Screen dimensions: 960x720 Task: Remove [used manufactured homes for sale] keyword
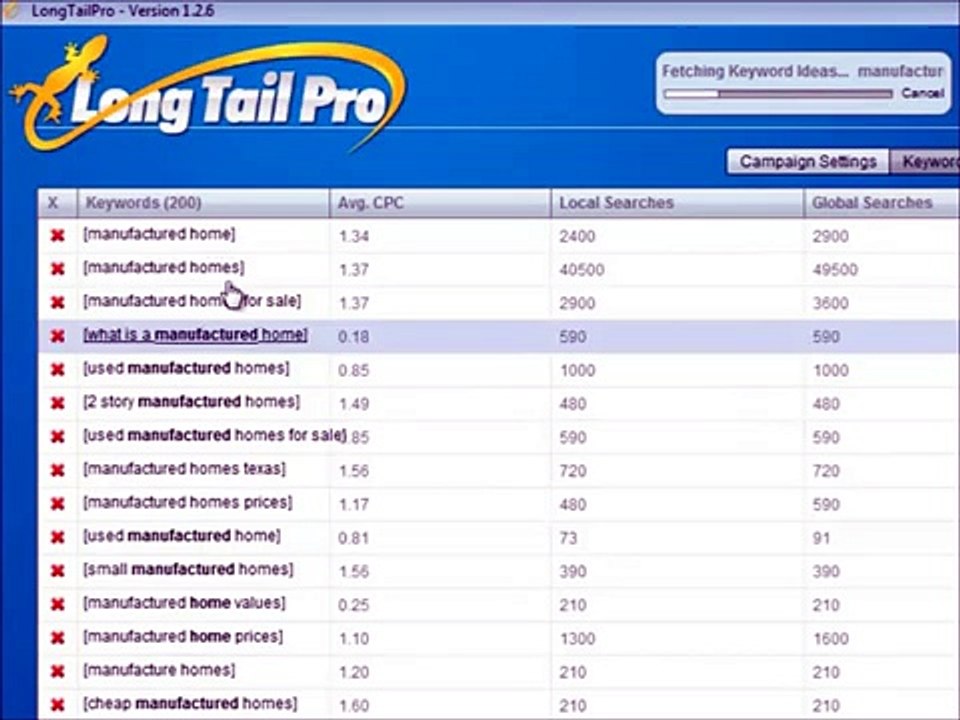[x=58, y=437]
